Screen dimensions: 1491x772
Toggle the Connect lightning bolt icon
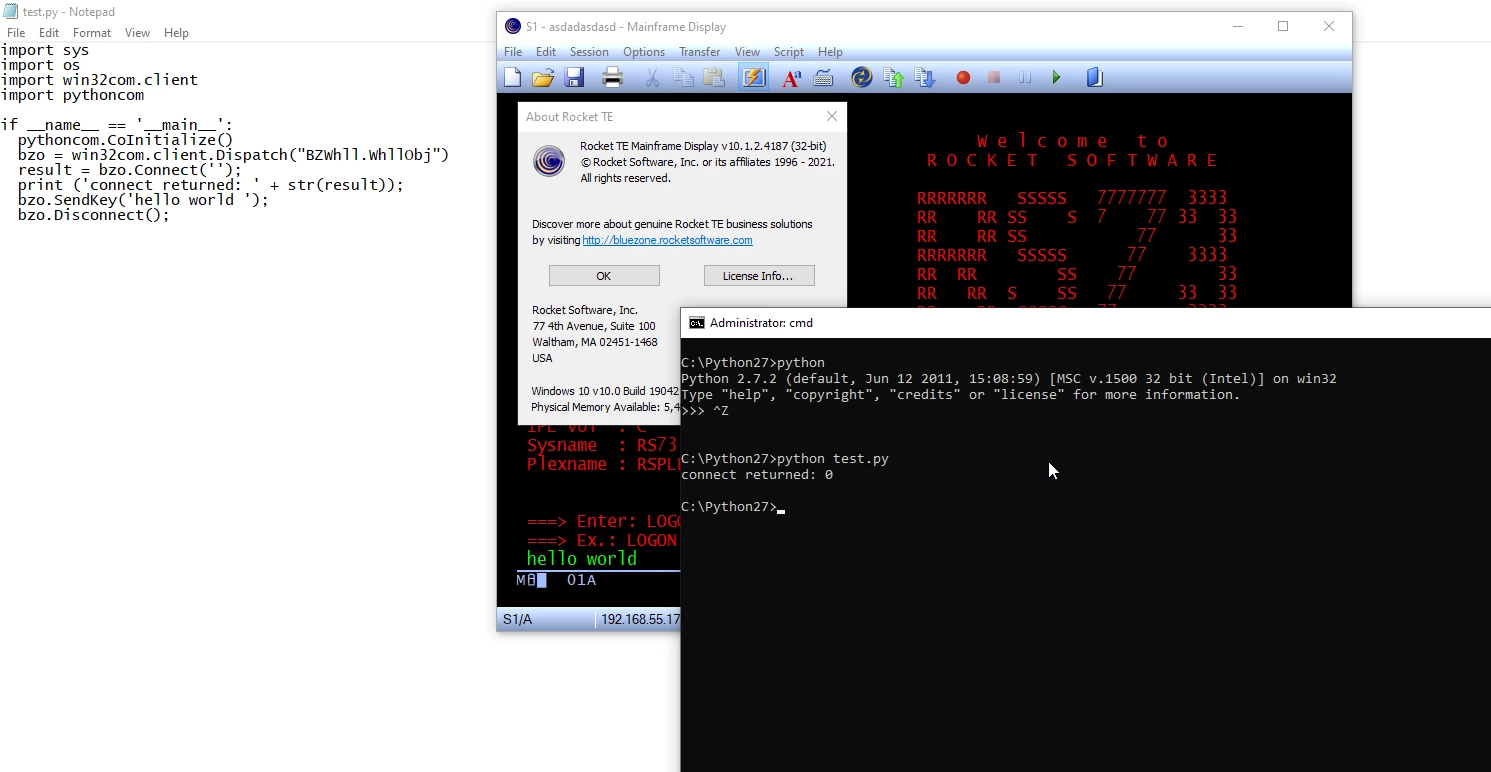point(753,77)
